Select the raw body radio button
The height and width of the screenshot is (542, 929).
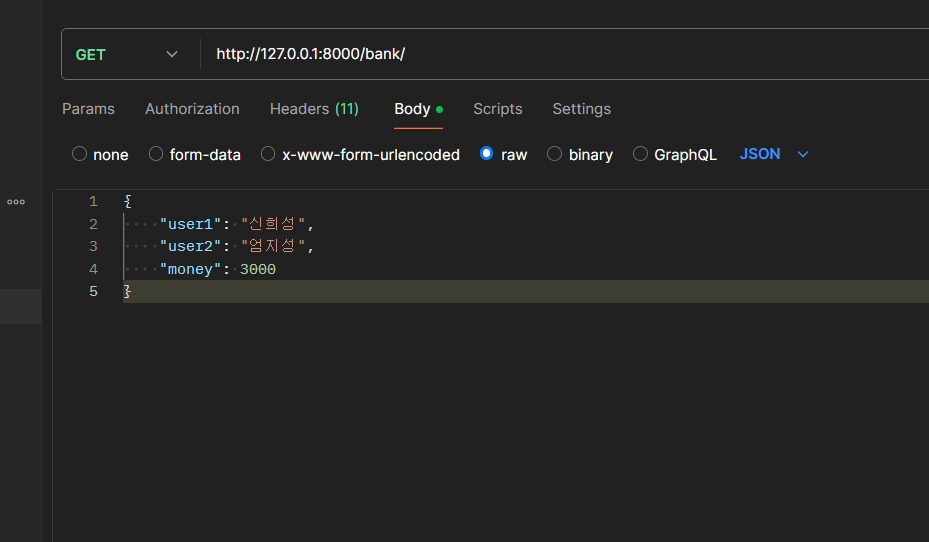(486, 154)
